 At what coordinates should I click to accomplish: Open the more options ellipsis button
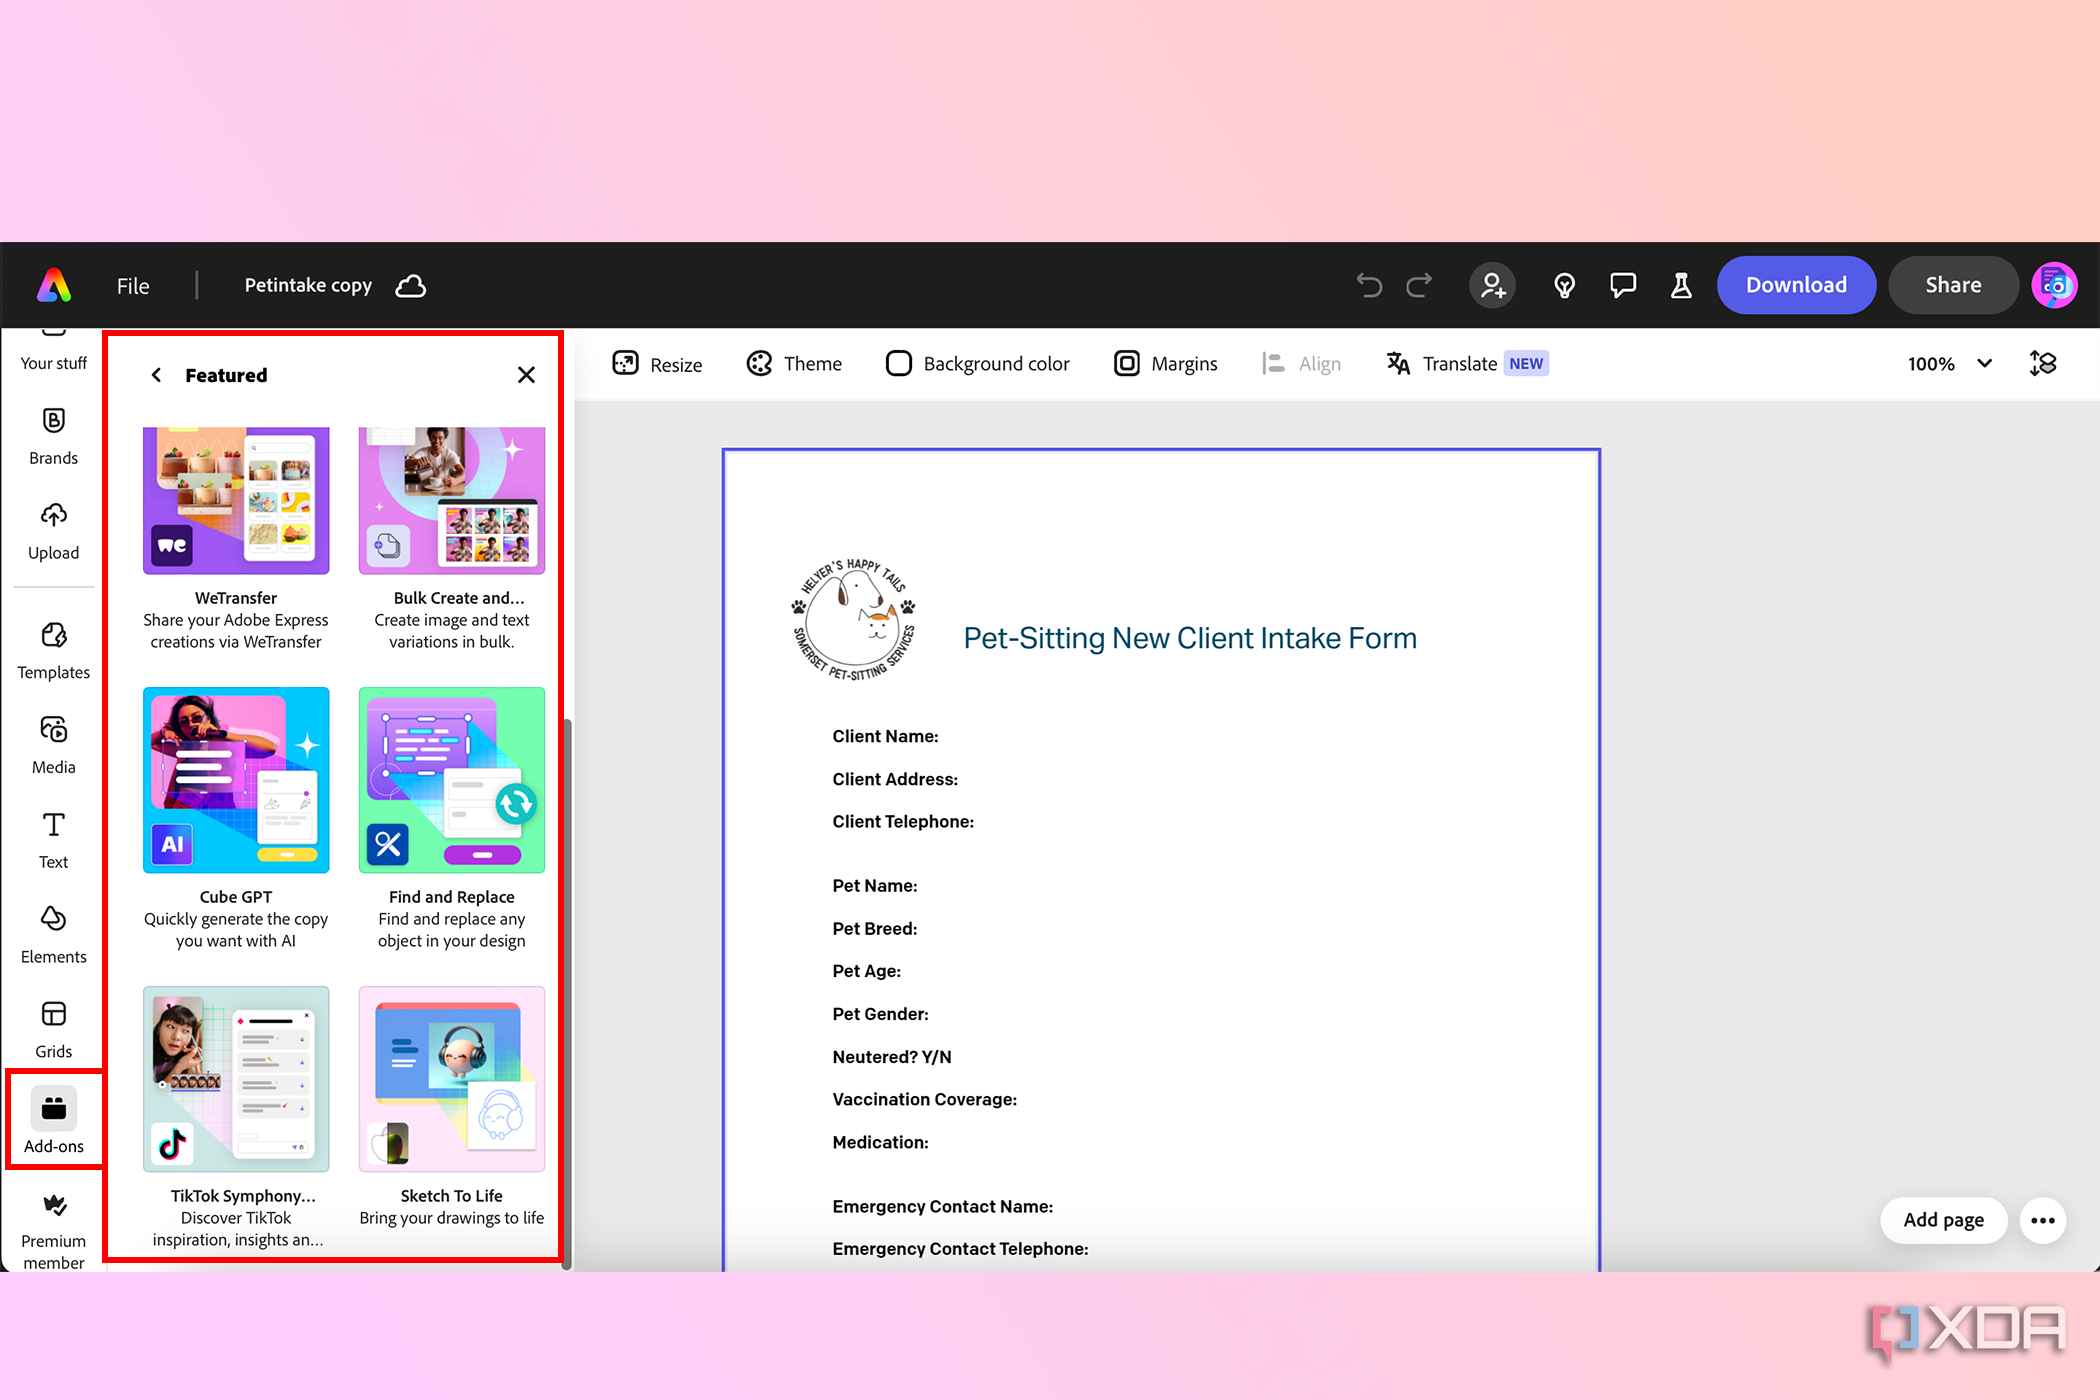pos(2043,1220)
